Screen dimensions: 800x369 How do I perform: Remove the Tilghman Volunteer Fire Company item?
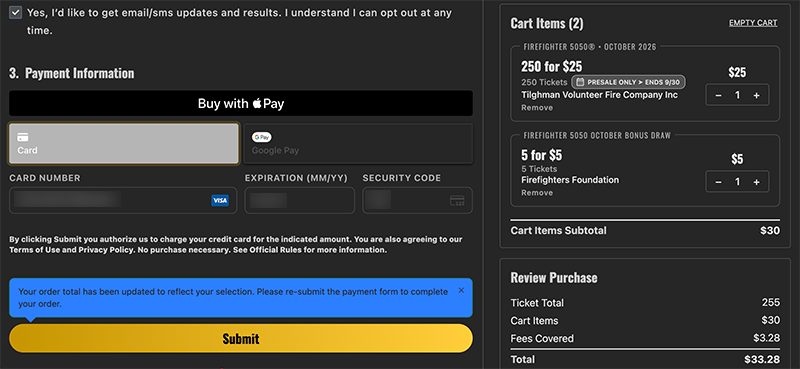point(537,108)
